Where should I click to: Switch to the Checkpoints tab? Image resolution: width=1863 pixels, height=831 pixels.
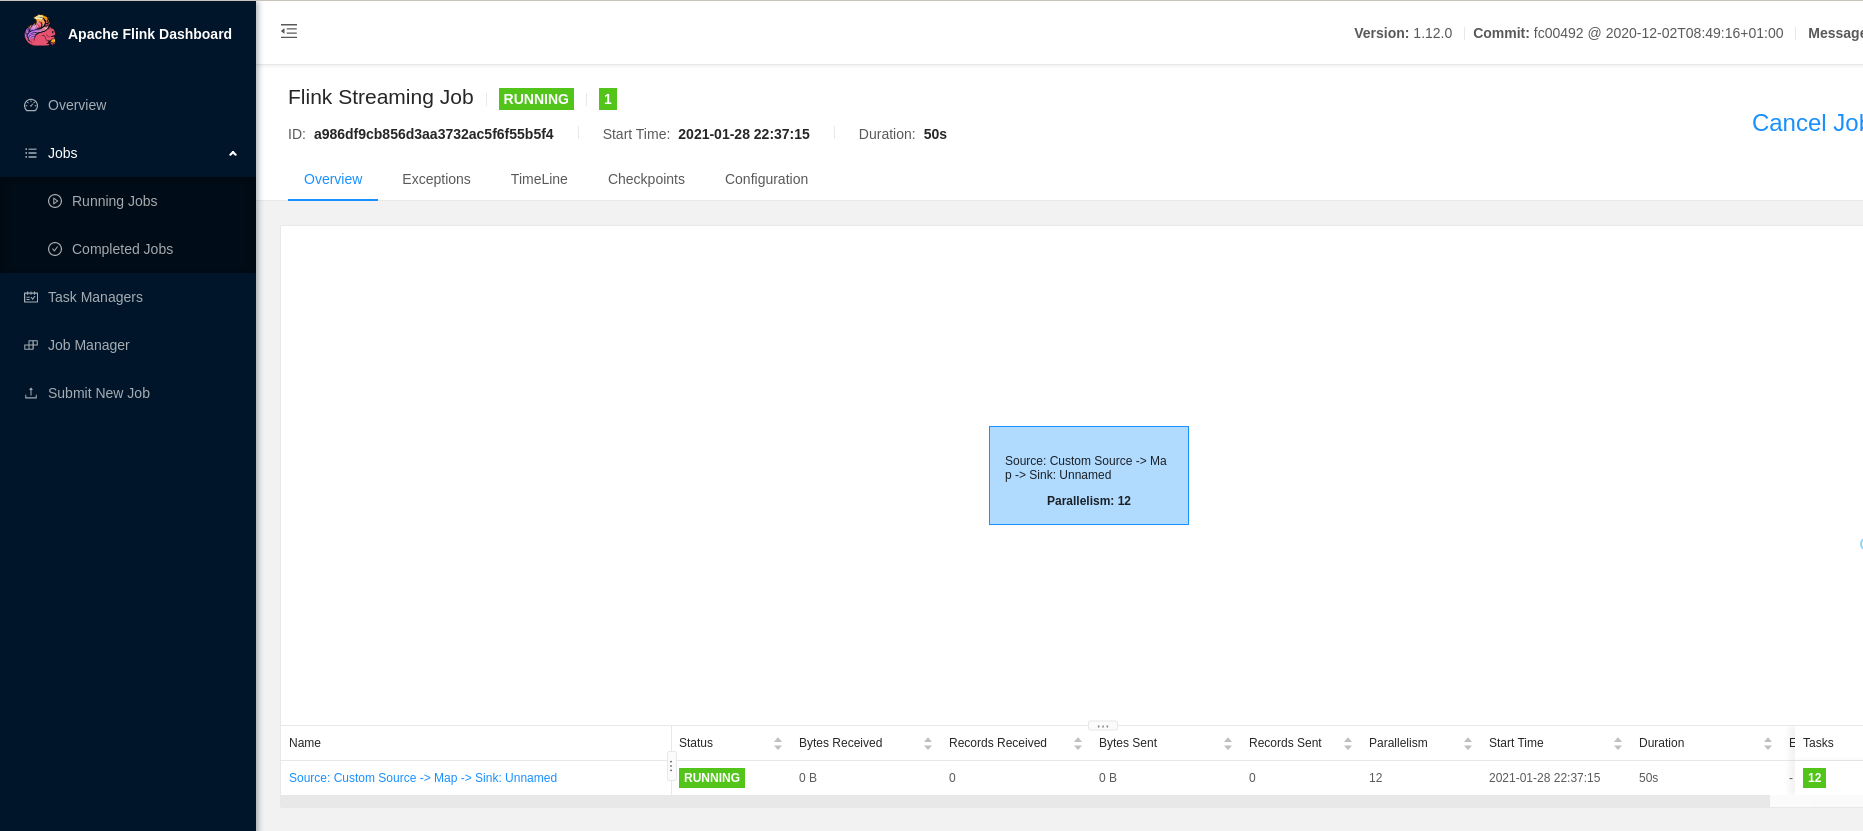click(x=646, y=179)
